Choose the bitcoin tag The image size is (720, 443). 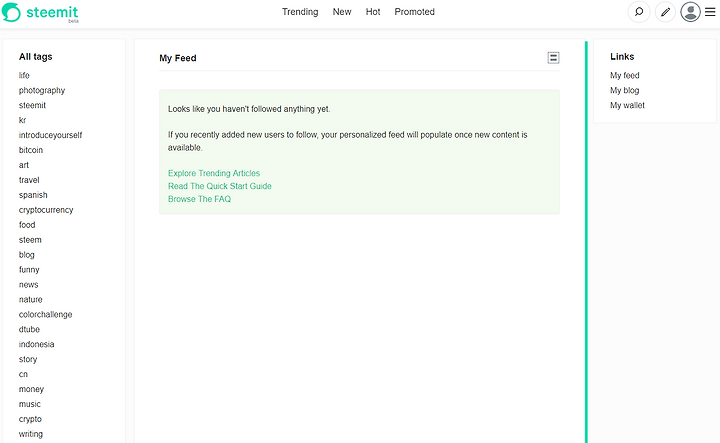(31, 150)
